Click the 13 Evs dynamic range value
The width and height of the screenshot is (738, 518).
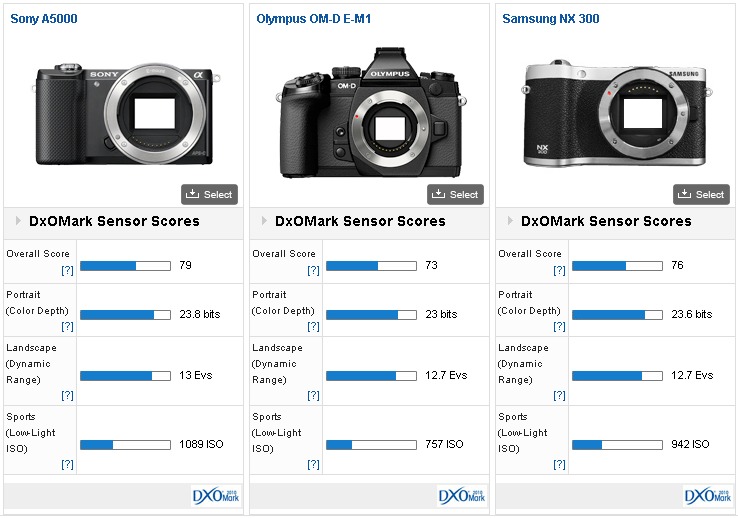click(196, 375)
